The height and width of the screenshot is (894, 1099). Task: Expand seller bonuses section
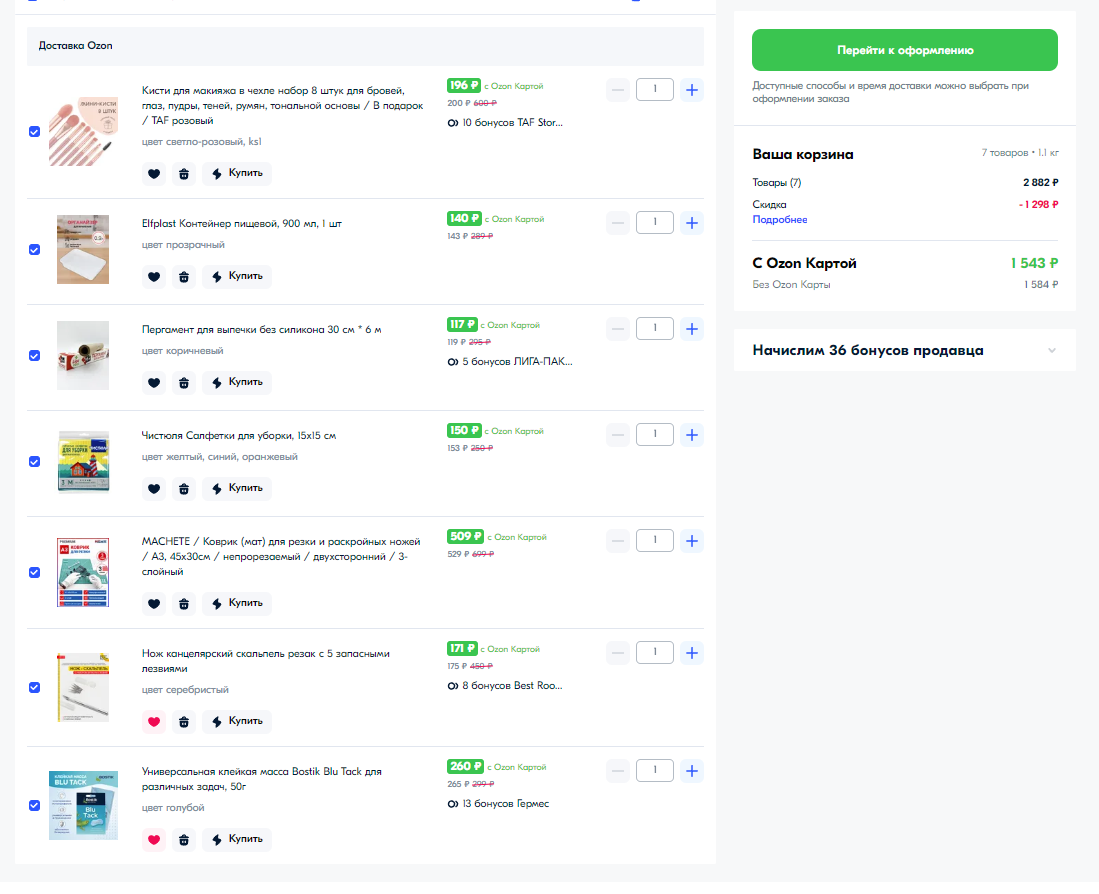coord(904,350)
